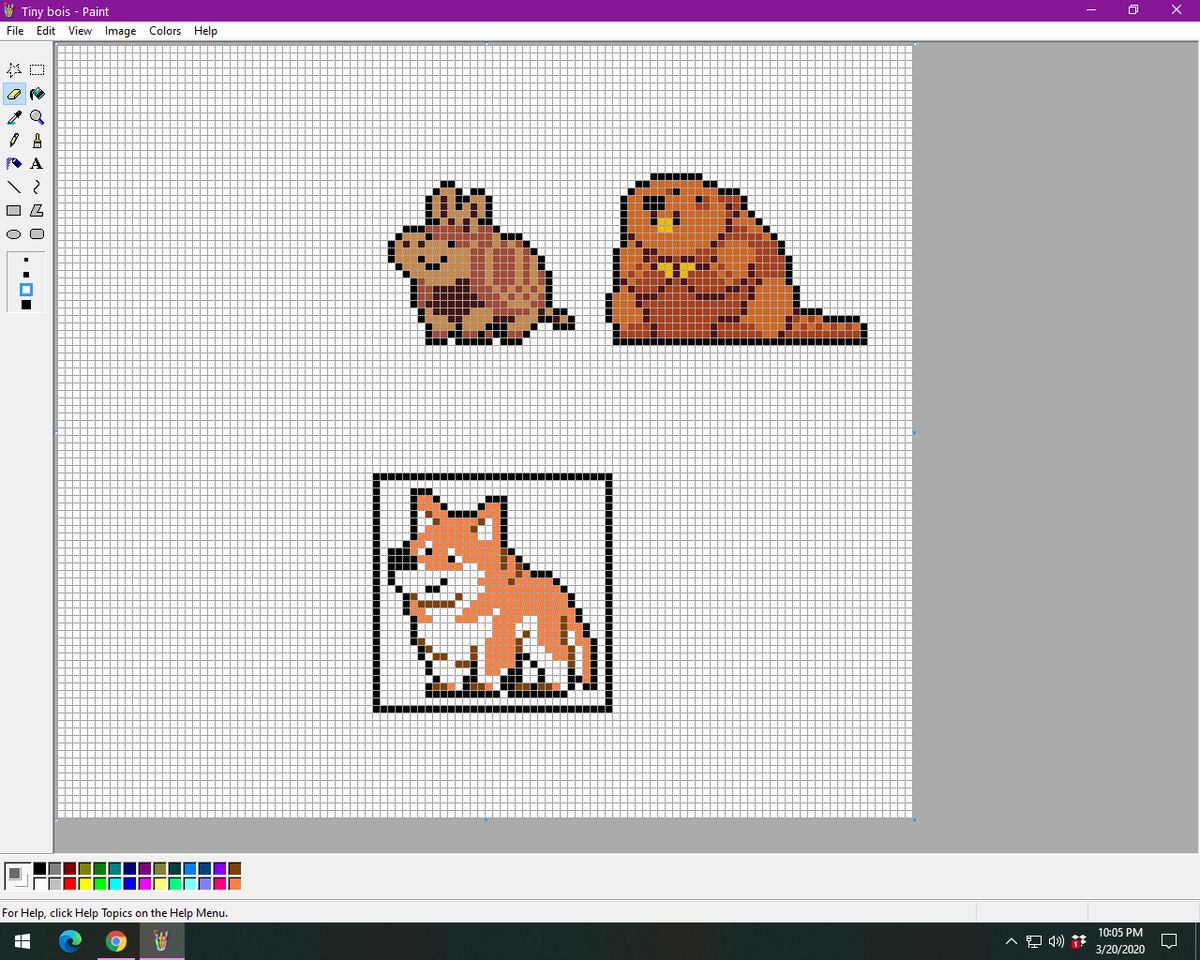The height and width of the screenshot is (960, 1200).
Task: Open the Colors menu
Action: (x=165, y=31)
